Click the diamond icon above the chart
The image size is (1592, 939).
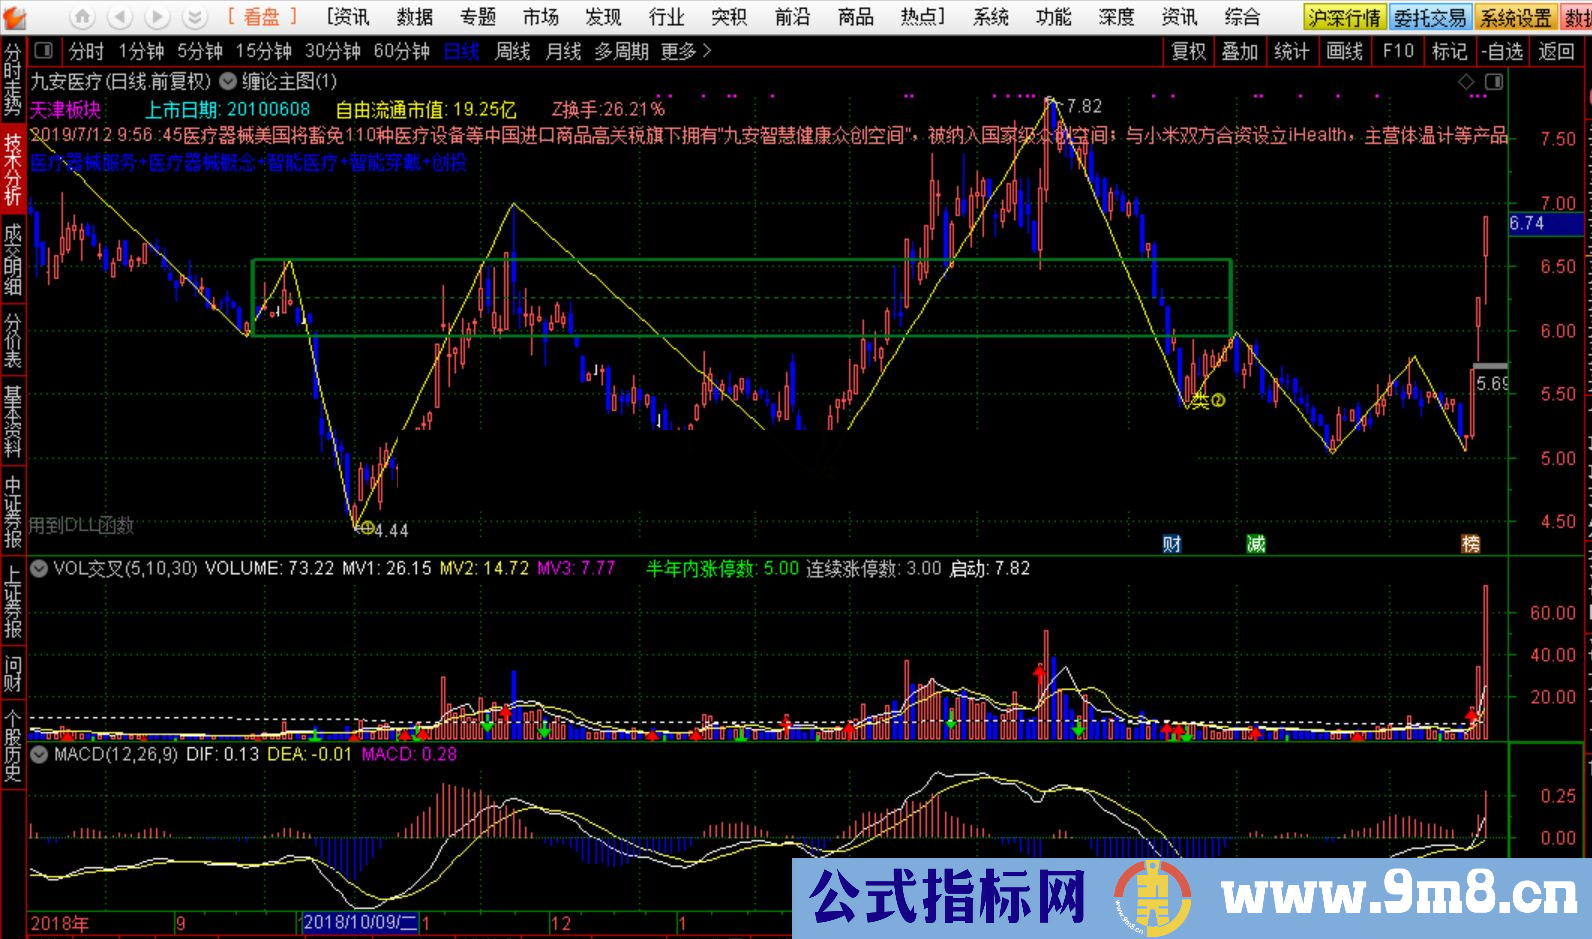[1466, 82]
